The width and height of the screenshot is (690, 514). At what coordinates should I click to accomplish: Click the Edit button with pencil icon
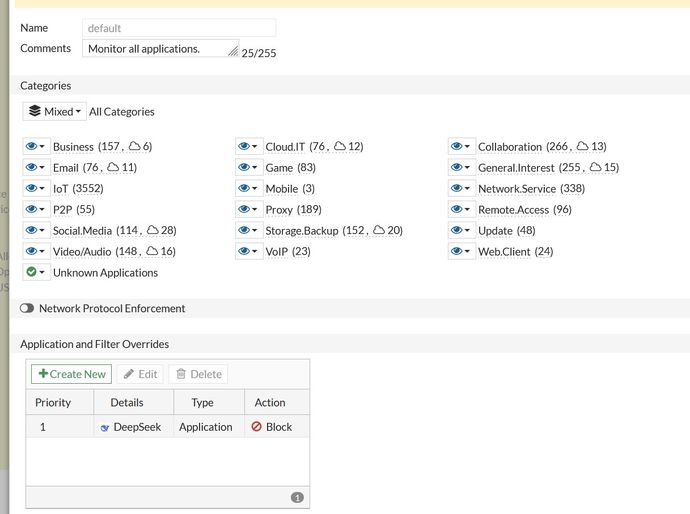[139, 374]
